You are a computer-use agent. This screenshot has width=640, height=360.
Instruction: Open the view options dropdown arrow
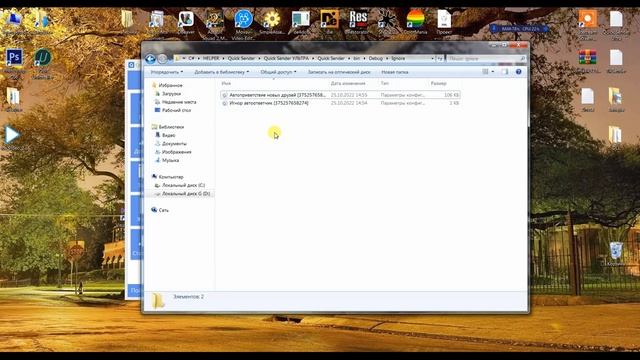pyautogui.click(x=493, y=72)
